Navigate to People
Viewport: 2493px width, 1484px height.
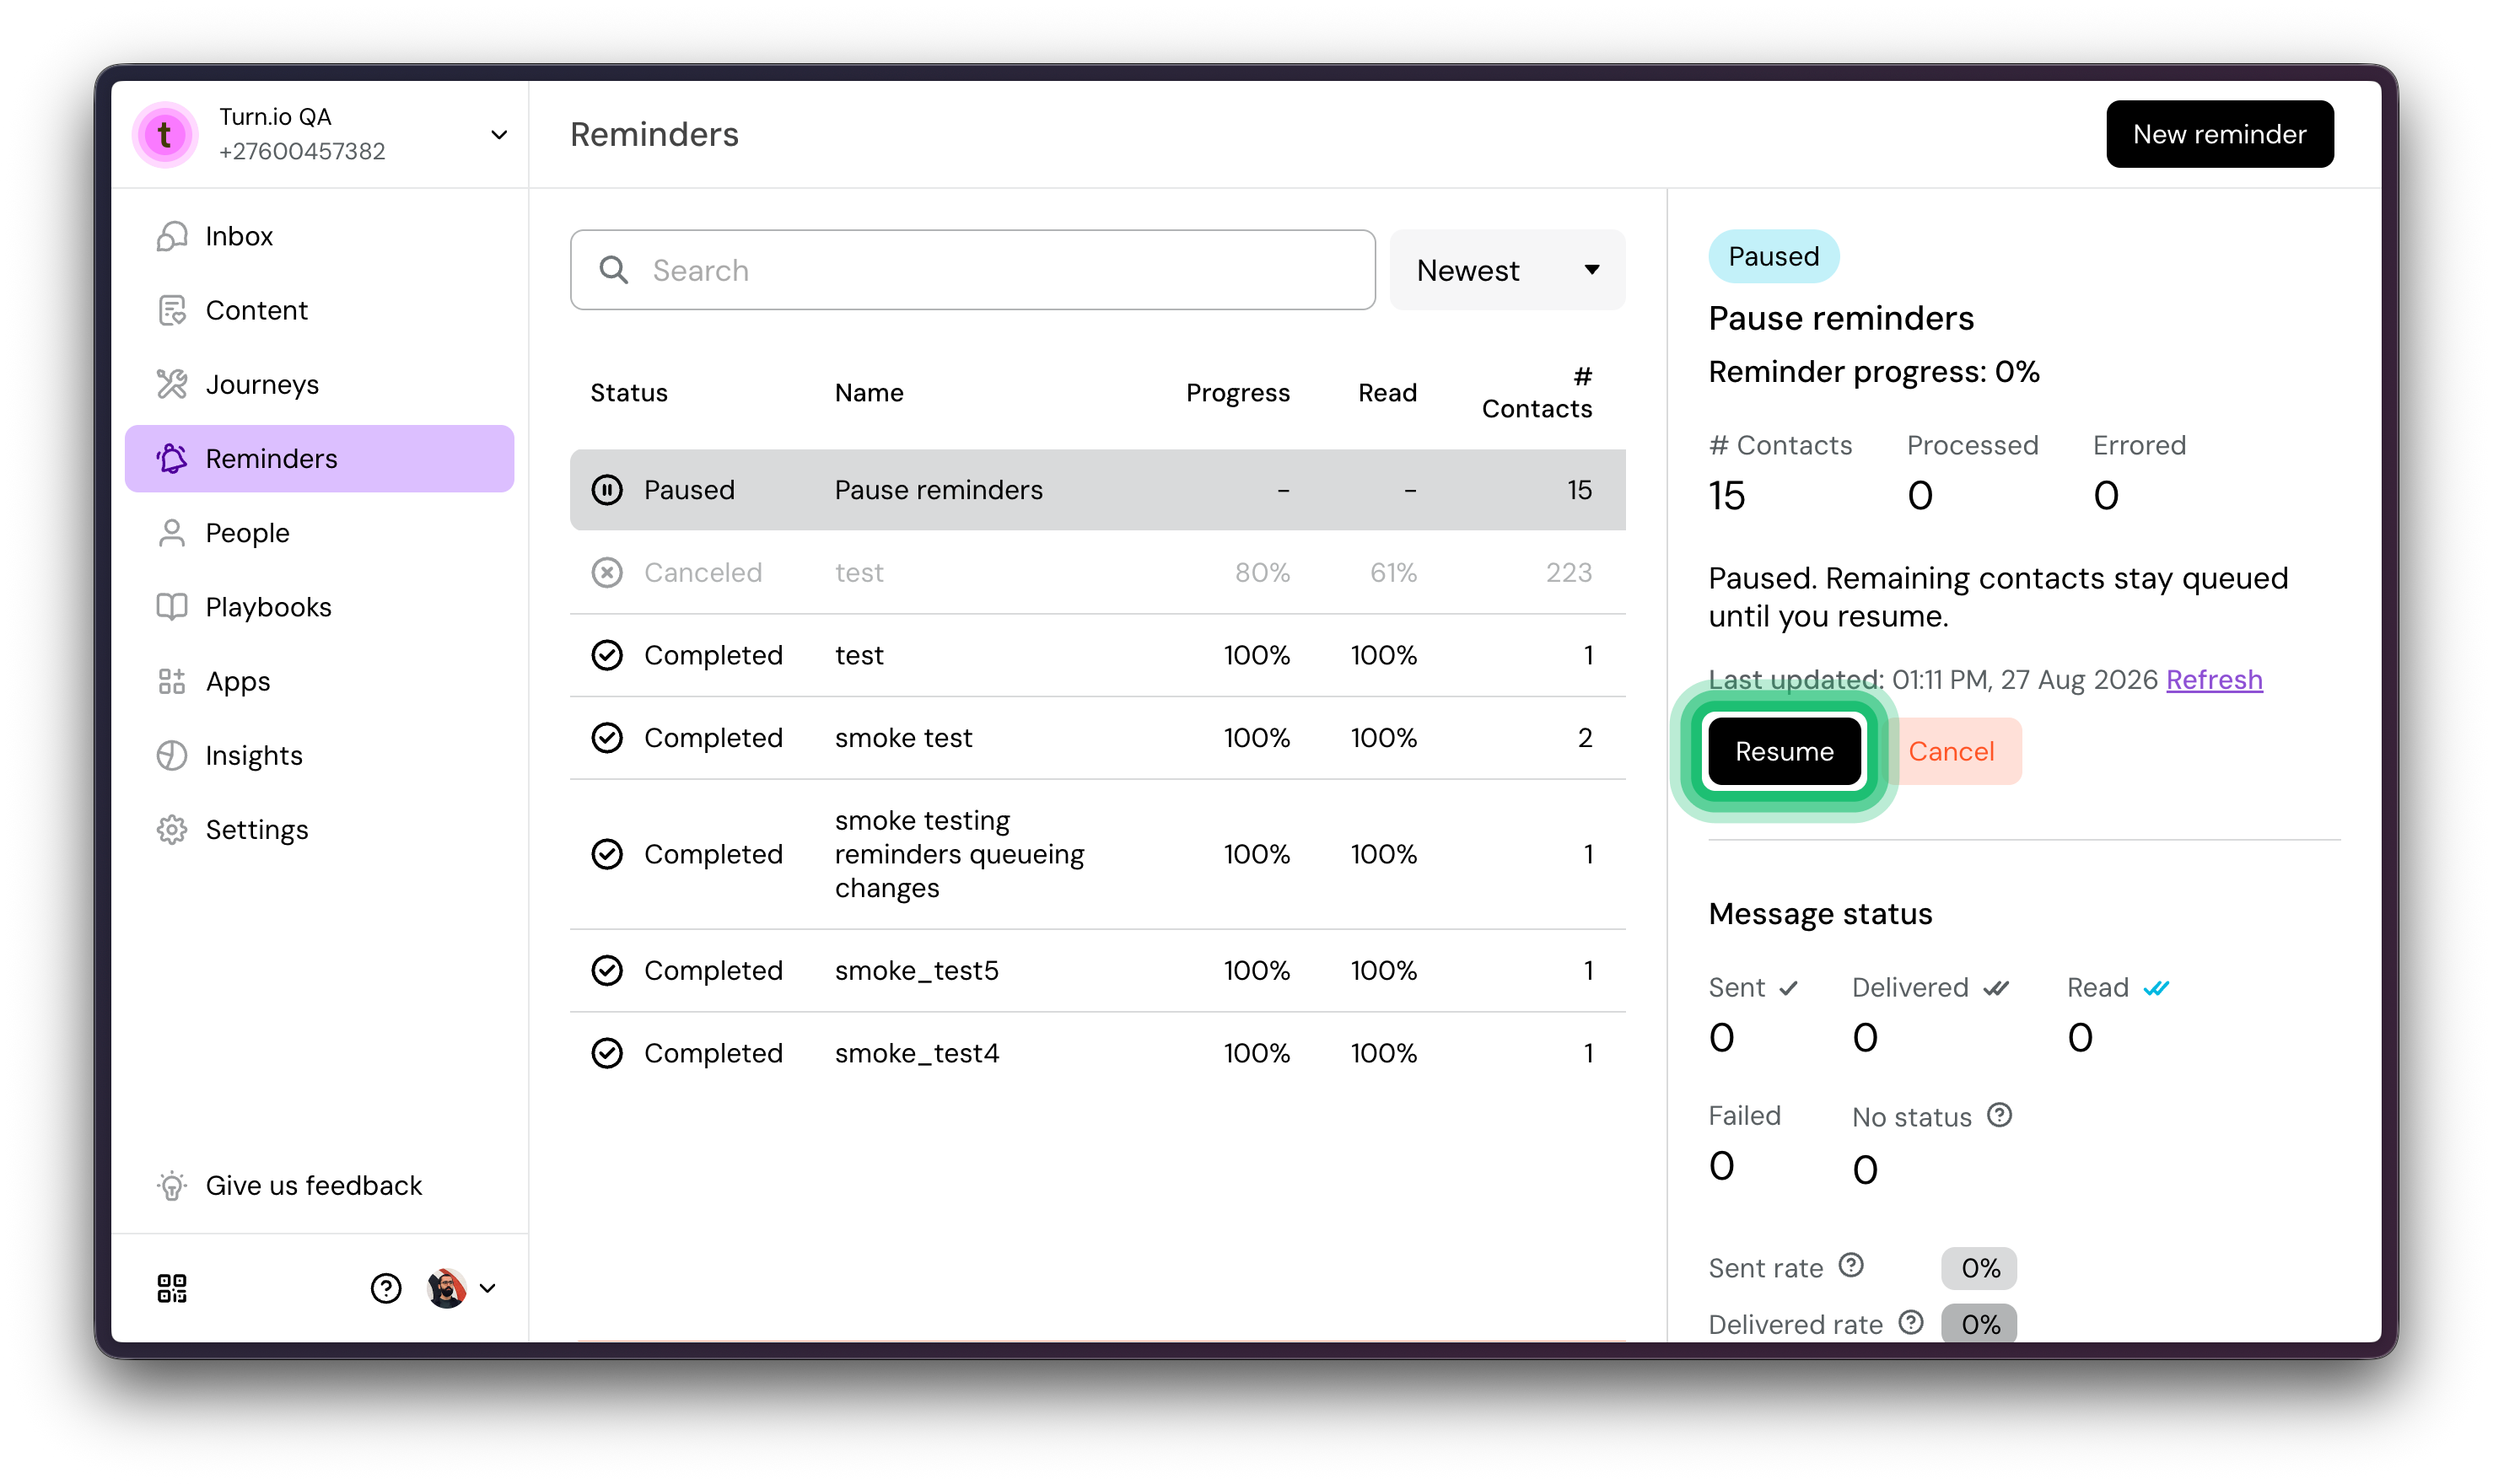coord(319,533)
